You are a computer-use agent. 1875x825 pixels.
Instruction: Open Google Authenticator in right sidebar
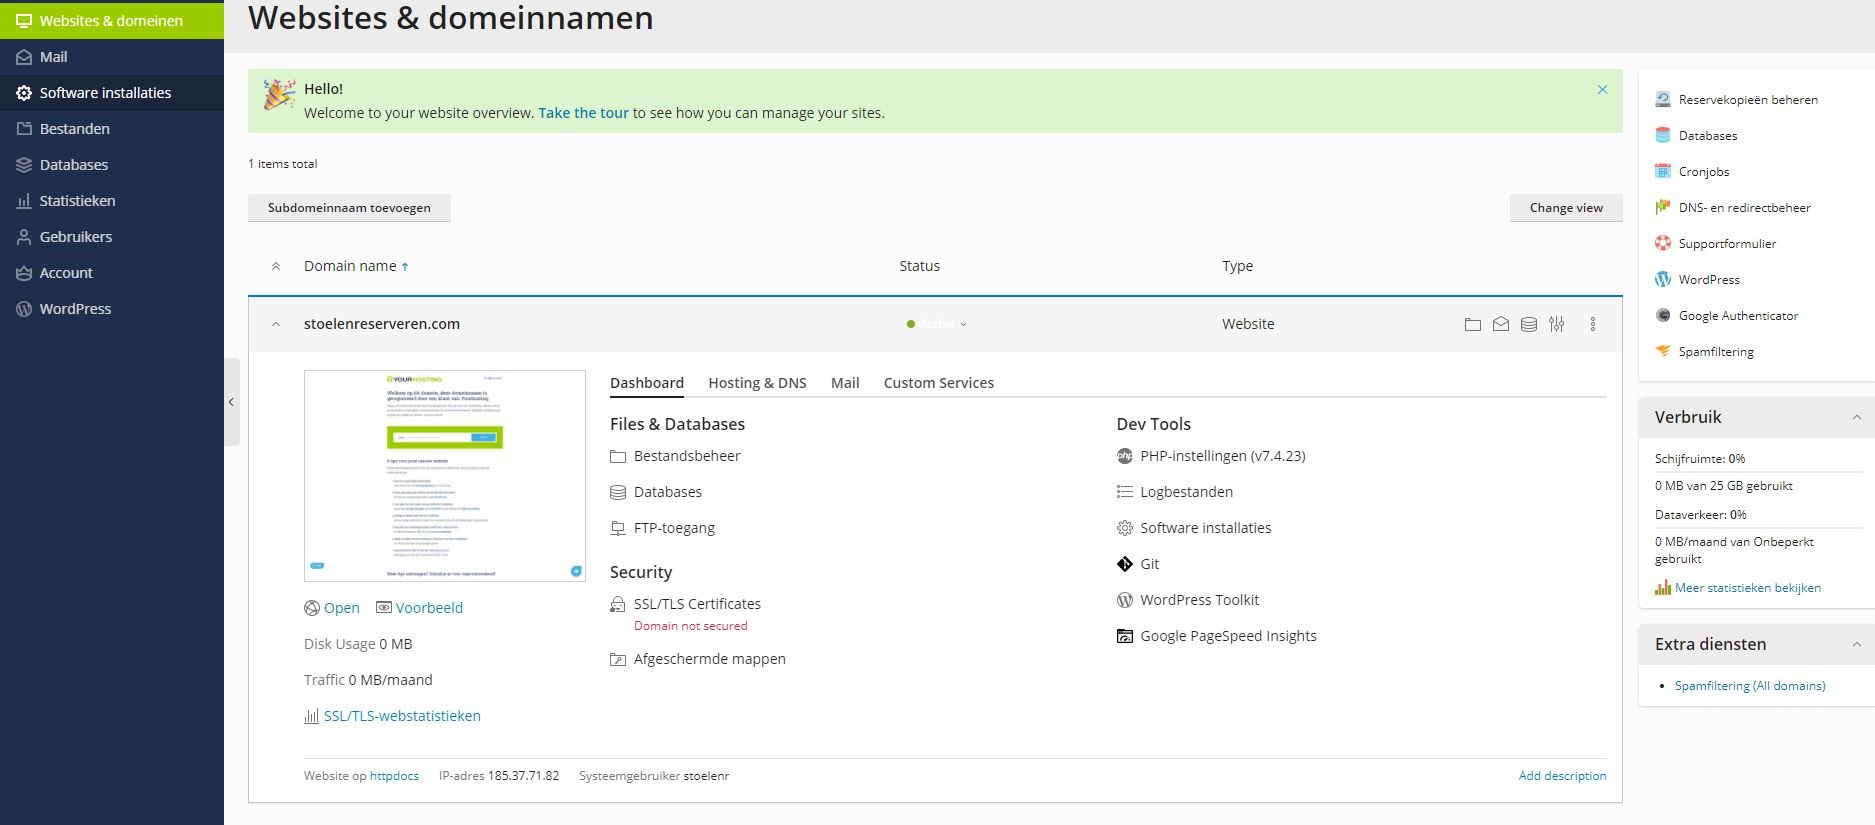point(1737,316)
